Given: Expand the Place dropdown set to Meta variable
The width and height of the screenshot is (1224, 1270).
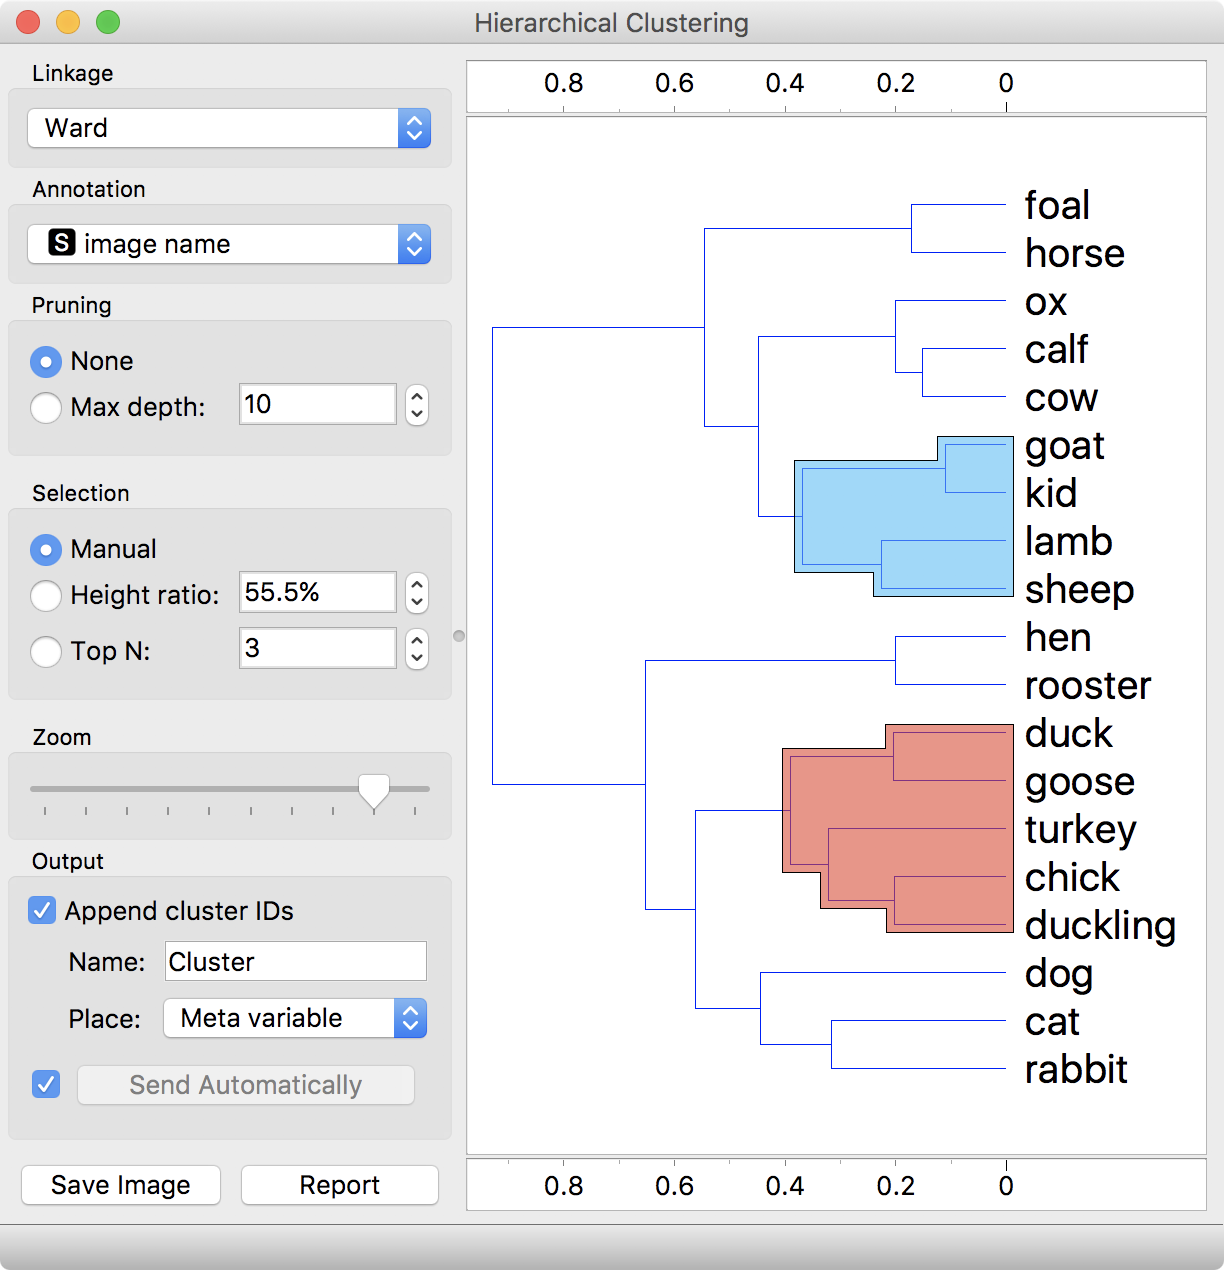Looking at the screenshot, I should point(295,1018).
